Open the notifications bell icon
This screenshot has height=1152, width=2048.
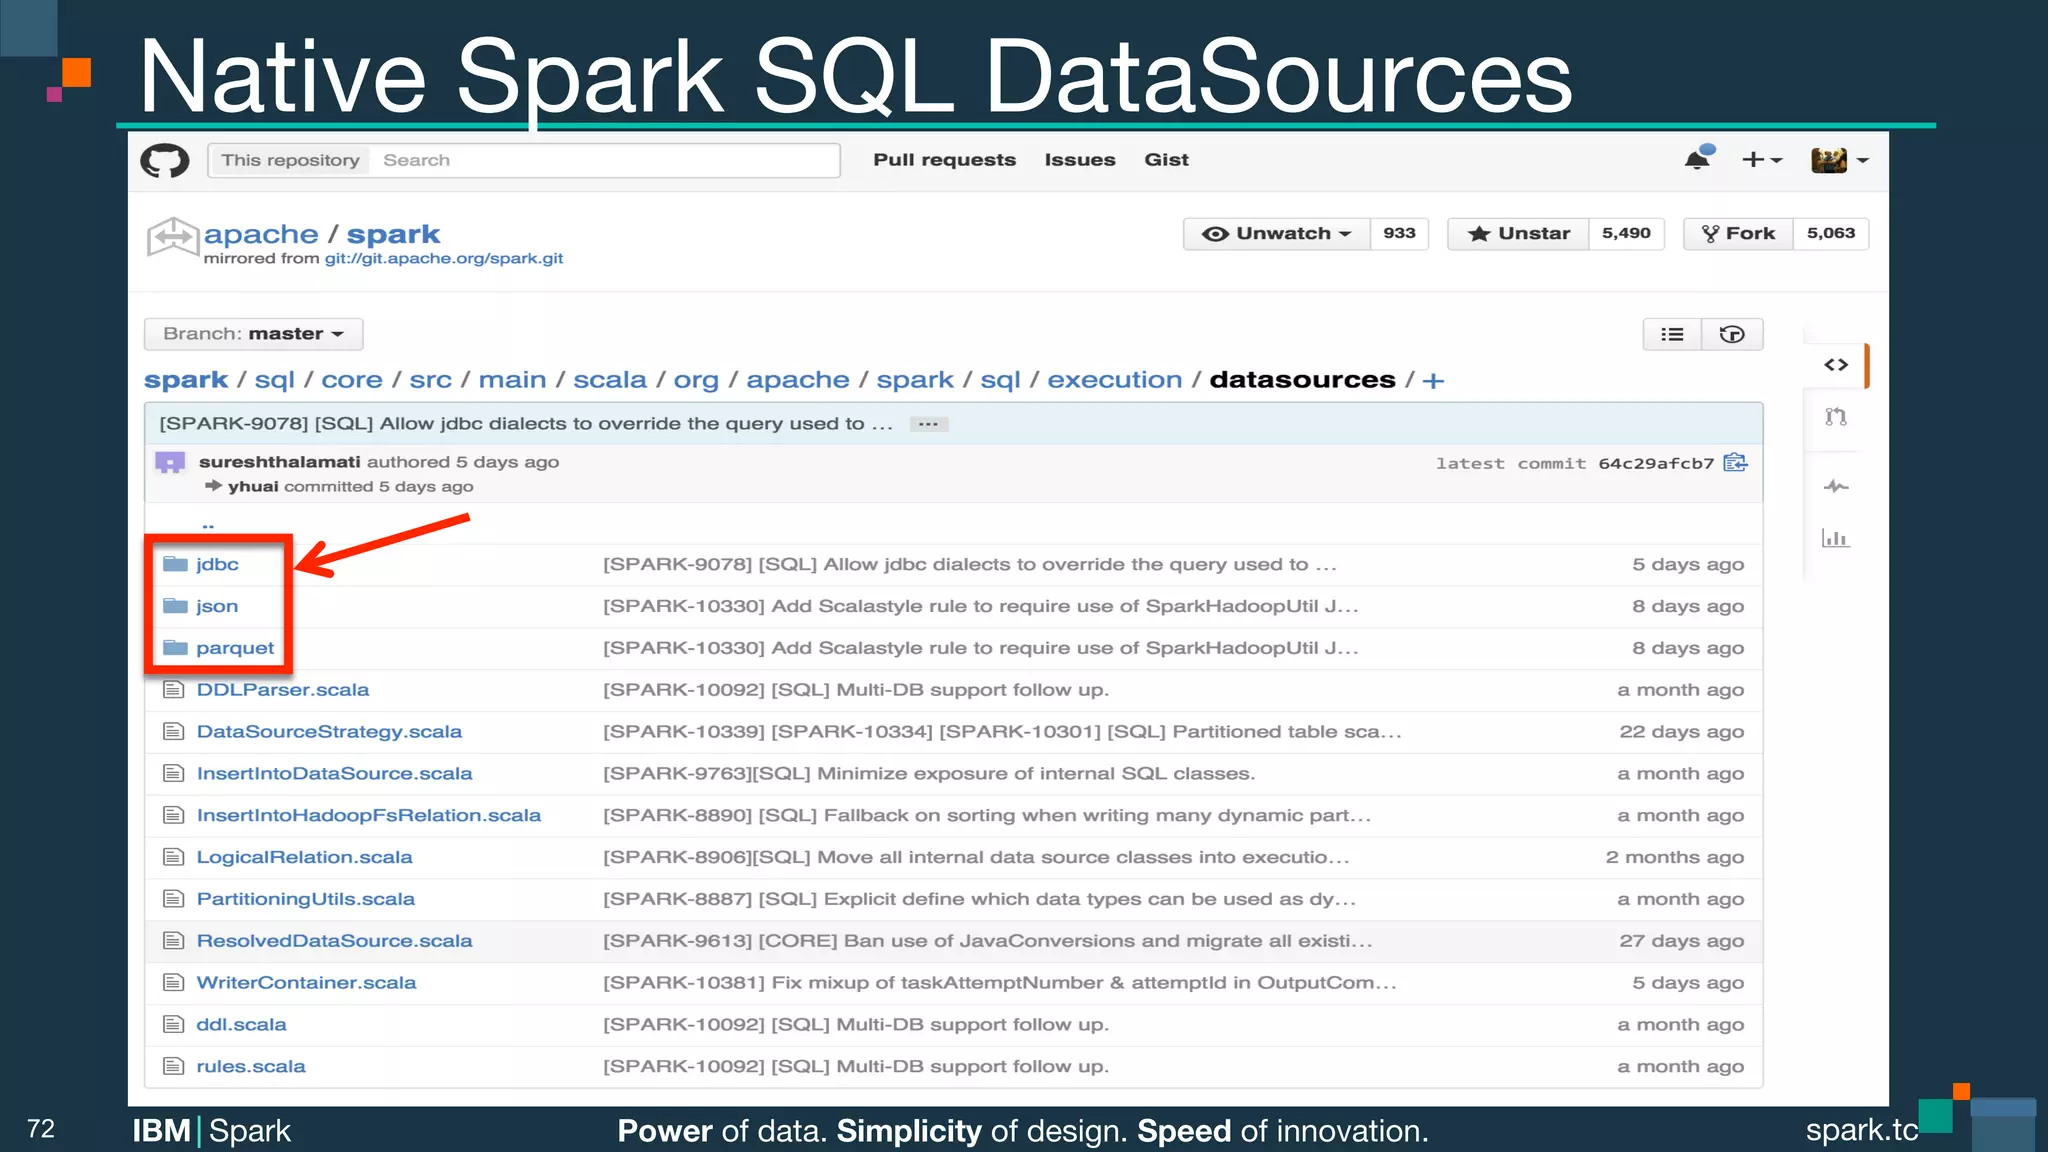point(1697,159)
